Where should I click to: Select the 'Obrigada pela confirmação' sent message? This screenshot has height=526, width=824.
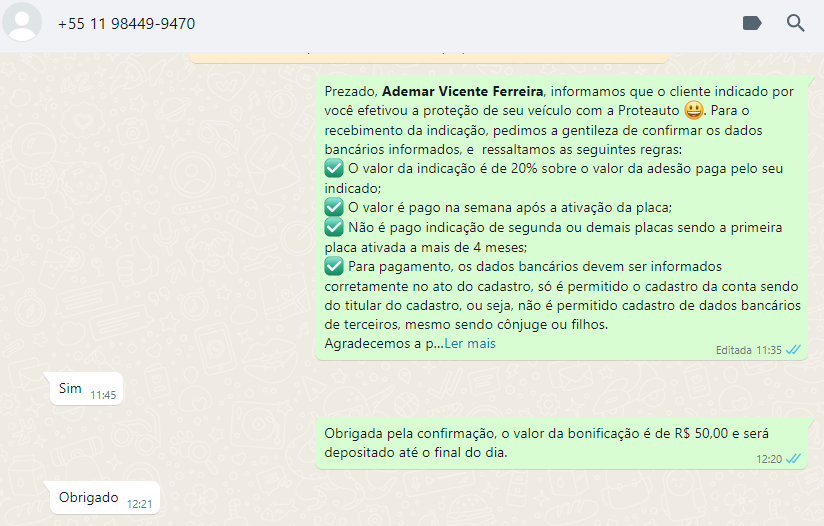(x=561, y=443)
